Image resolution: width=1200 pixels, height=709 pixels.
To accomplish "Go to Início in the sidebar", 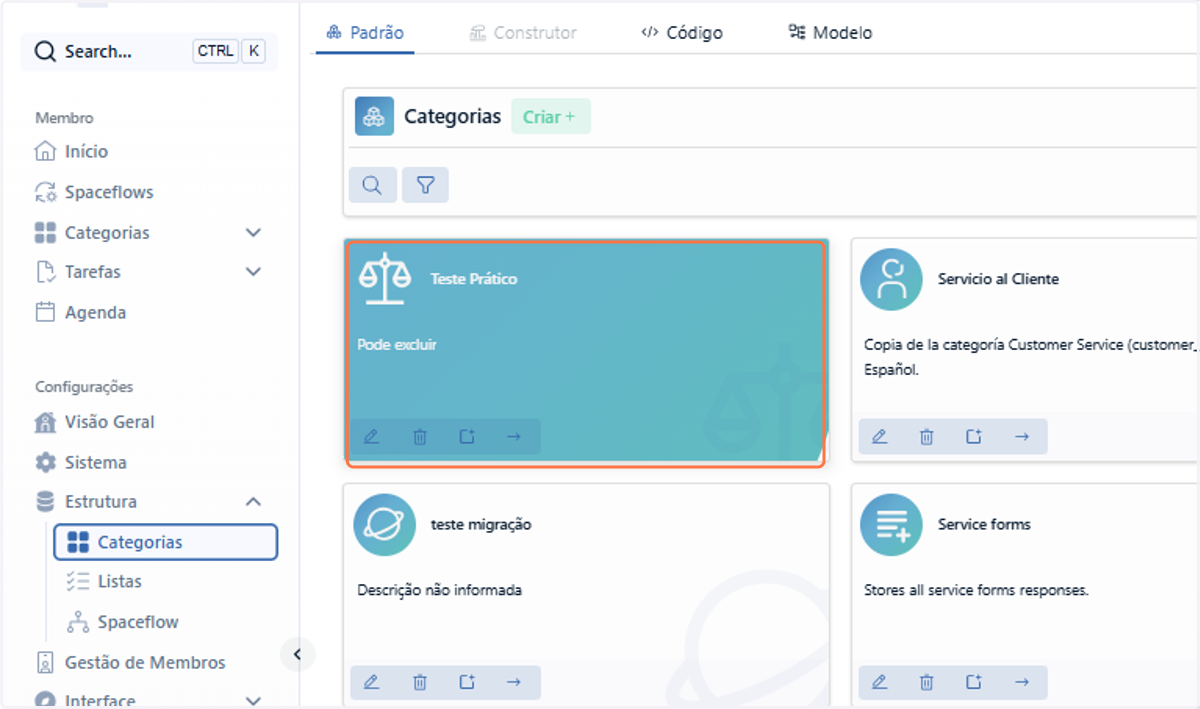I will pos(72,152).
